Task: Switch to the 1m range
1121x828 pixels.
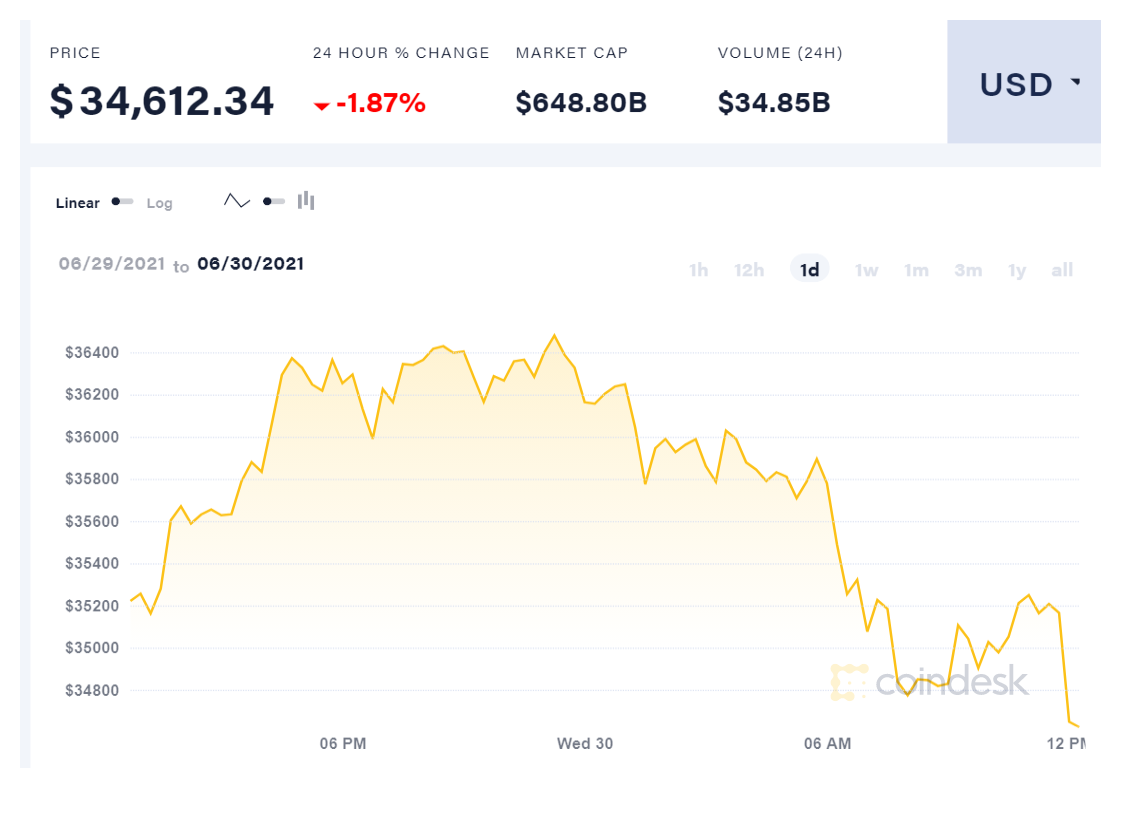Action: click(916, 270)
